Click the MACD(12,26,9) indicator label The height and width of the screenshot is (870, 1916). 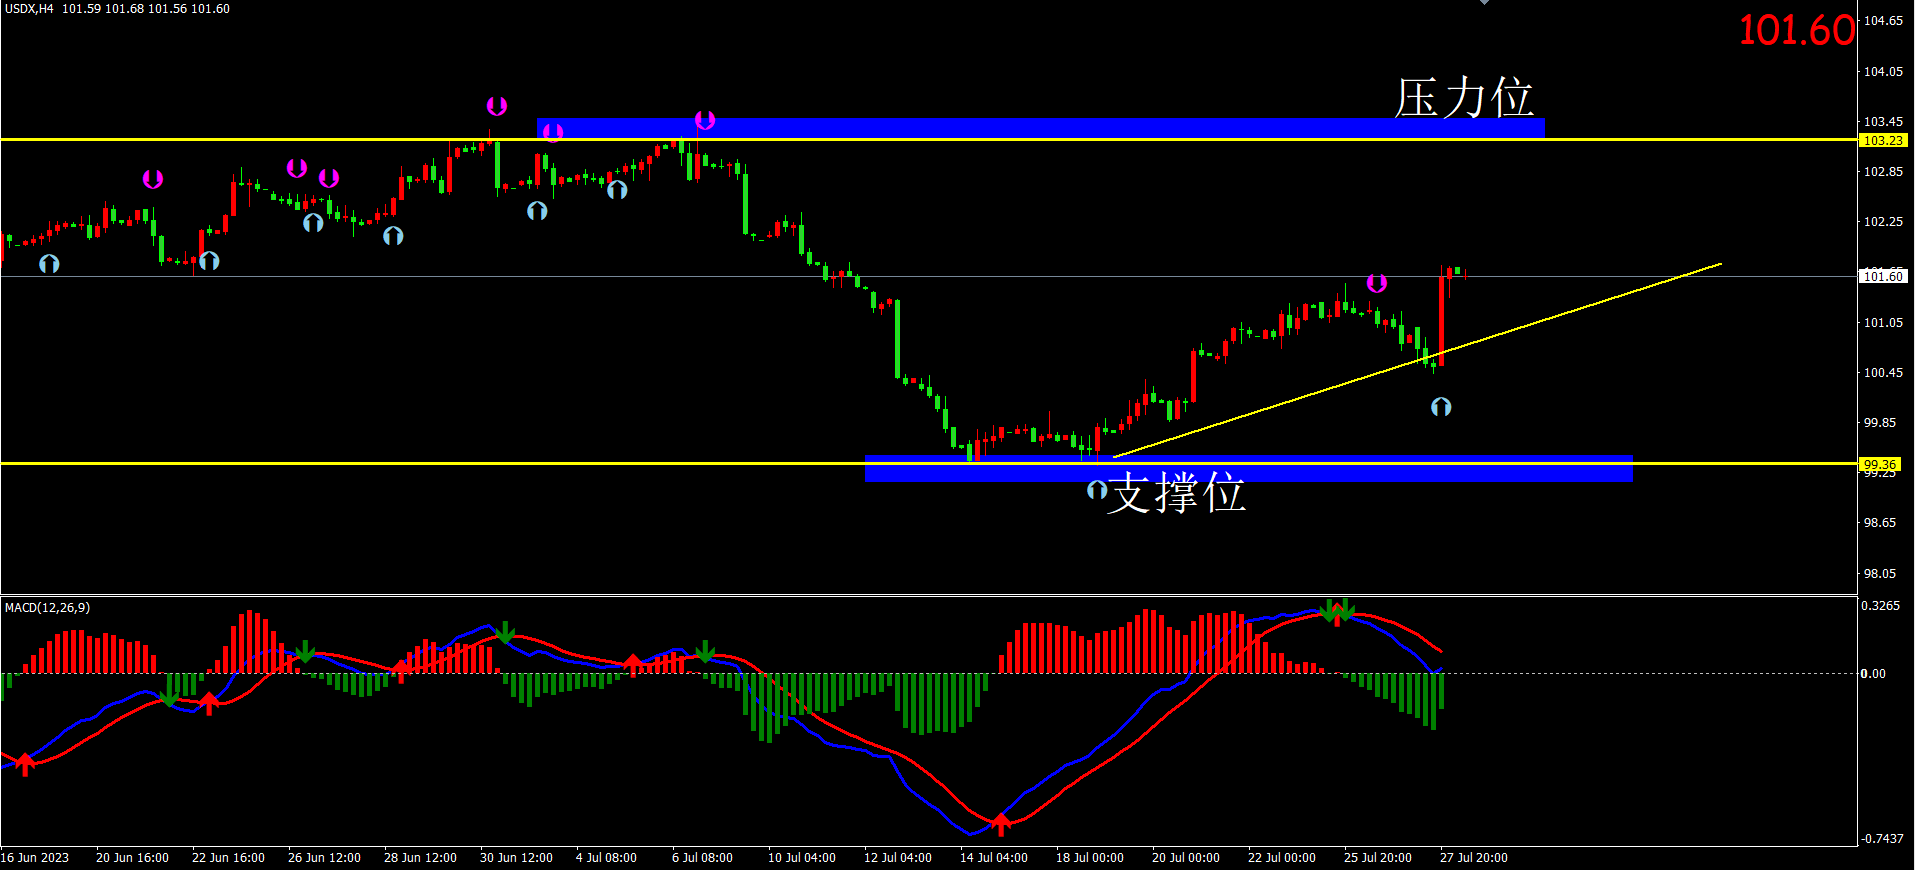pos(47,608)
